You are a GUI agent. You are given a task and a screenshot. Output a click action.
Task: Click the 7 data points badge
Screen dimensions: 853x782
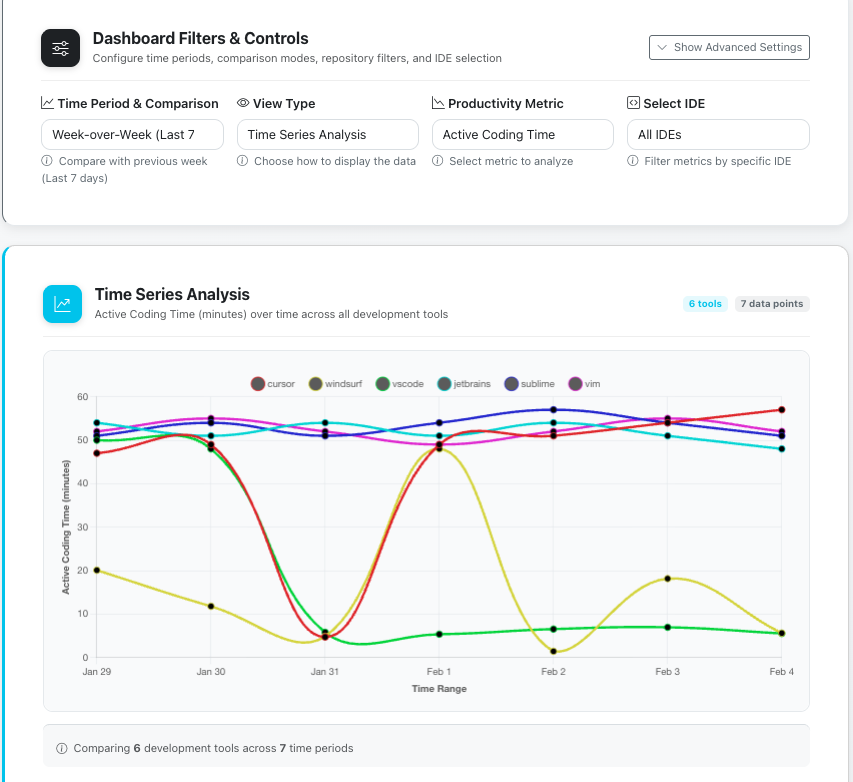pyautogui.click(x=771, y=303)
